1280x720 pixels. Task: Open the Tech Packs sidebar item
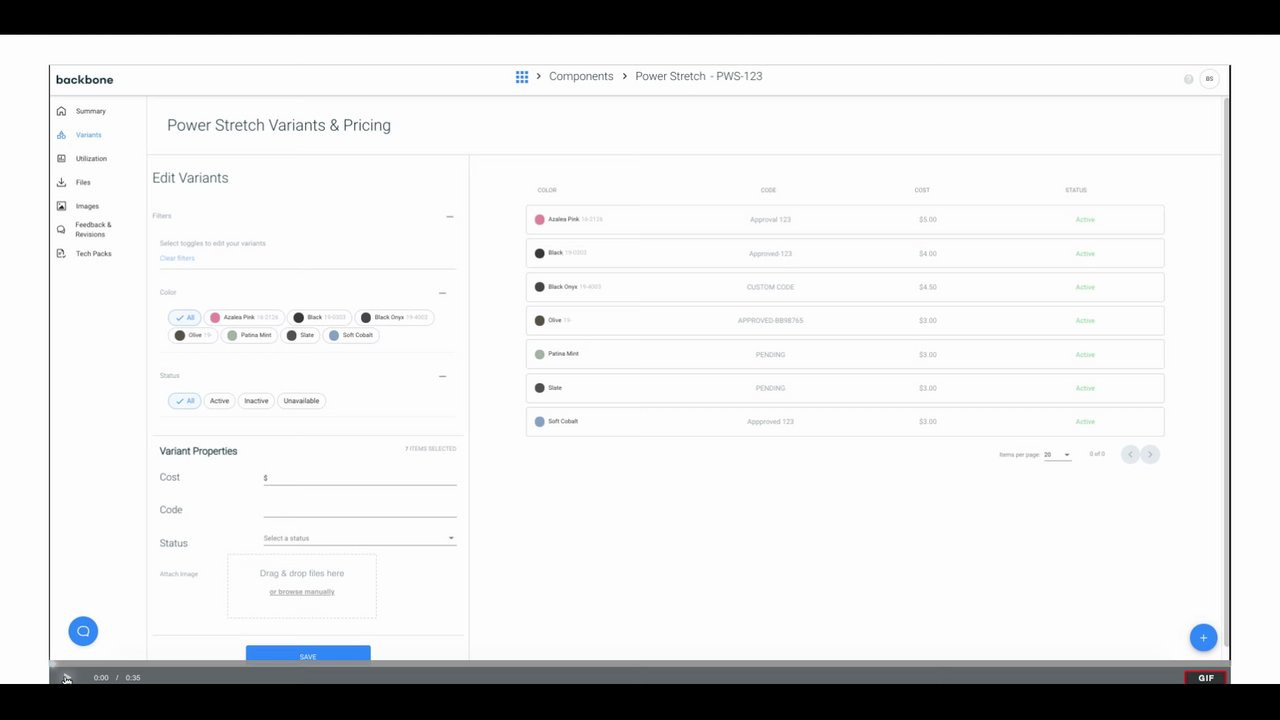[93, 253]
